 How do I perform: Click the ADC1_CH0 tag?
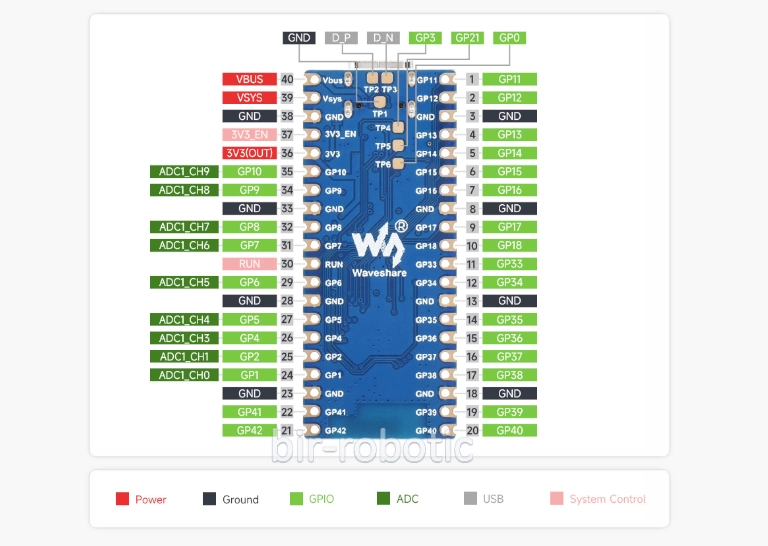tap(184, 375)
